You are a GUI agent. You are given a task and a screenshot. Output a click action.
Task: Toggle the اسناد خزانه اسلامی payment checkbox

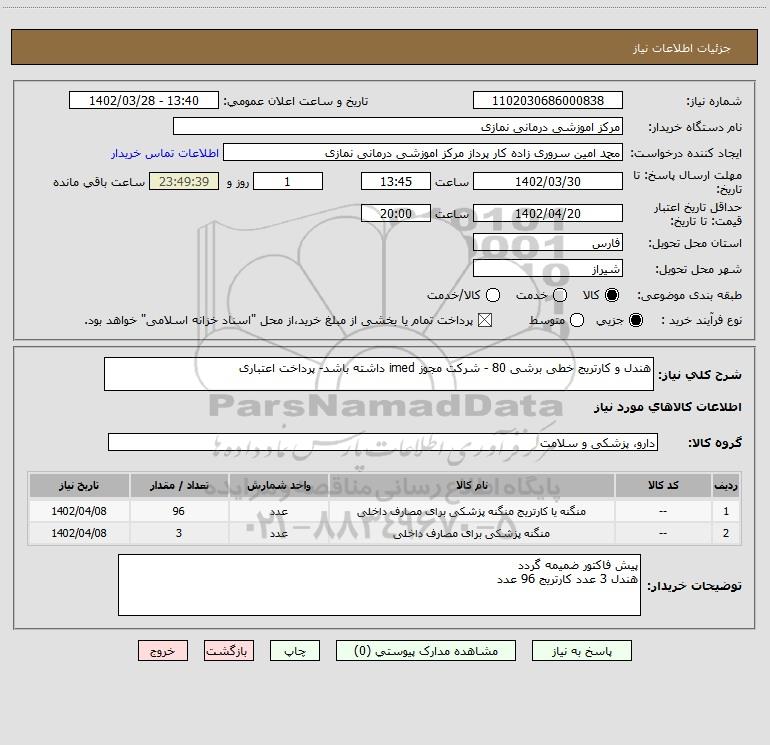point(485,320)
